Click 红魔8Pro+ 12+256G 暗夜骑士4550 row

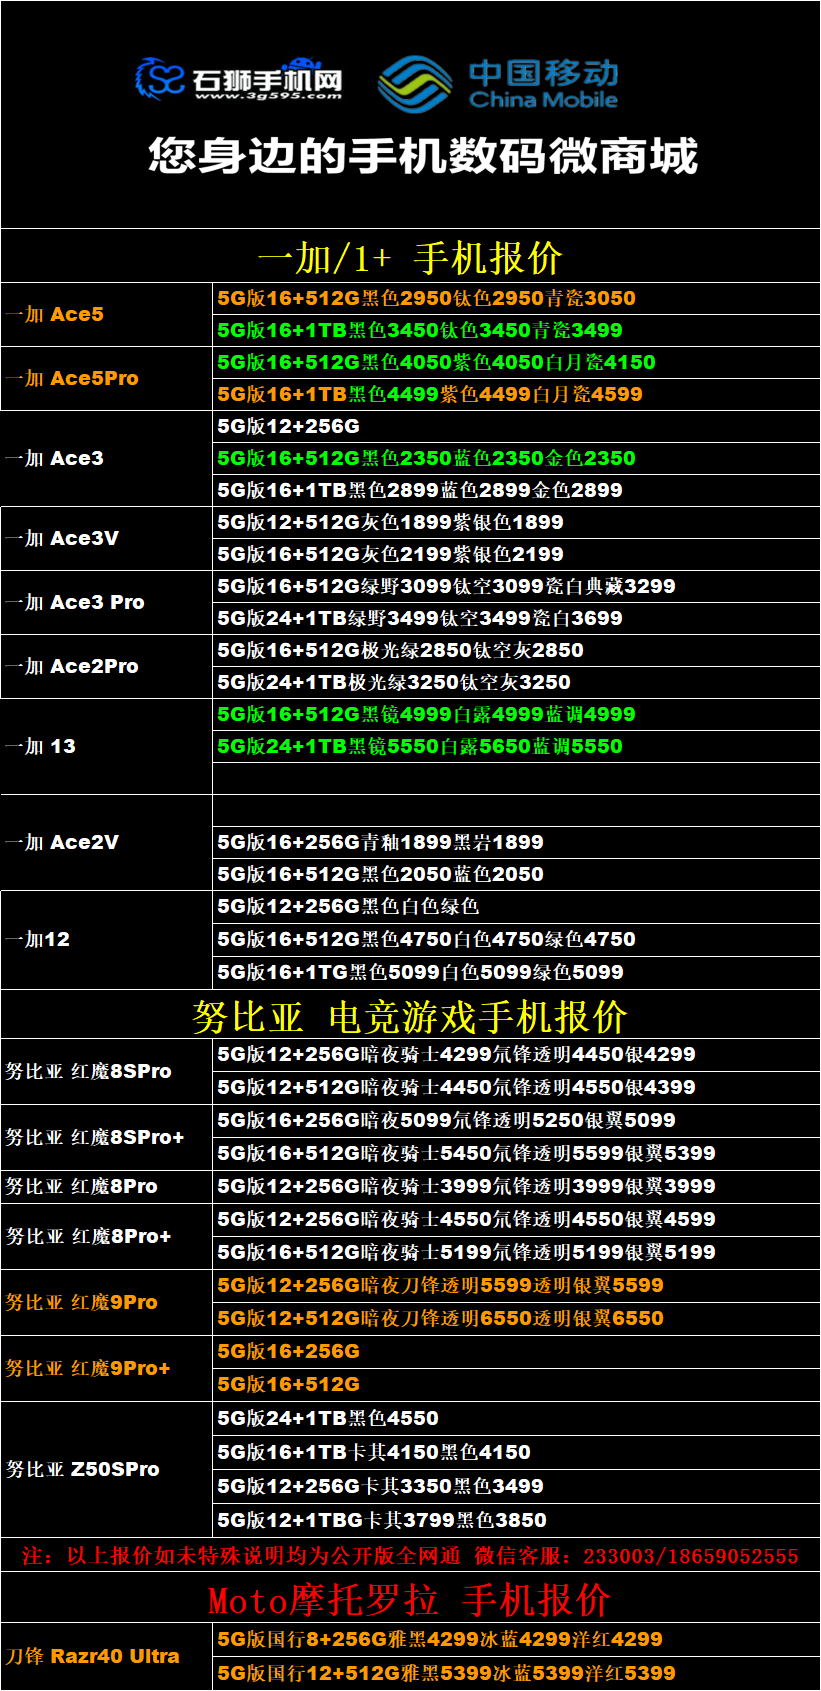[x=516, y=1219]
